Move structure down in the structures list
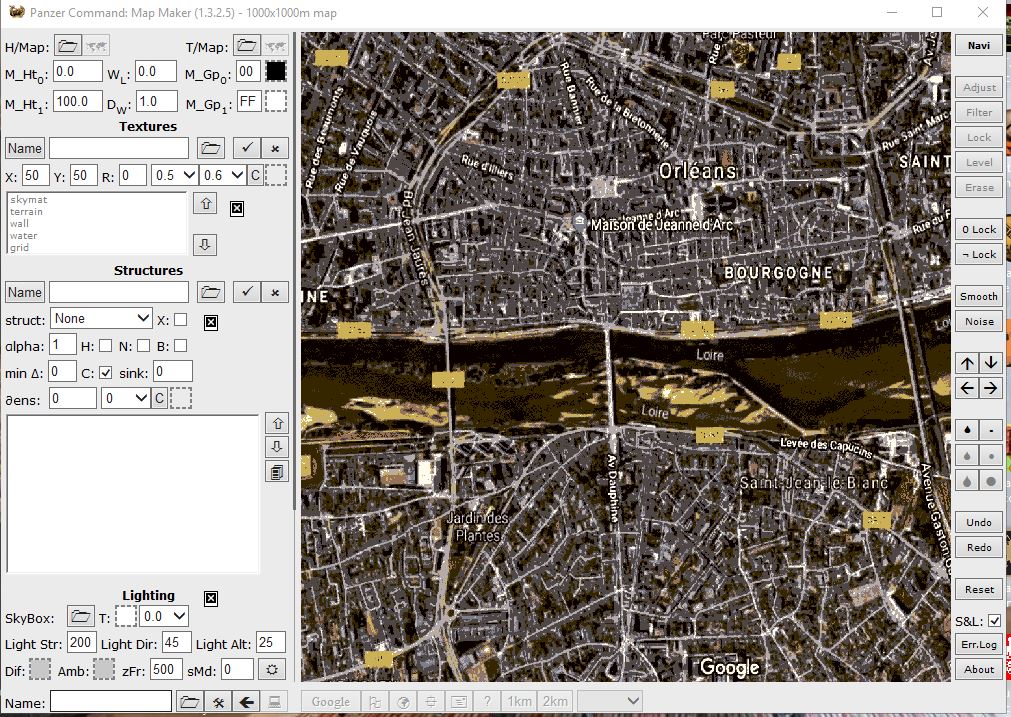Image resolution: width=1011 pixels, height=717 pixels. coord(277,447)
